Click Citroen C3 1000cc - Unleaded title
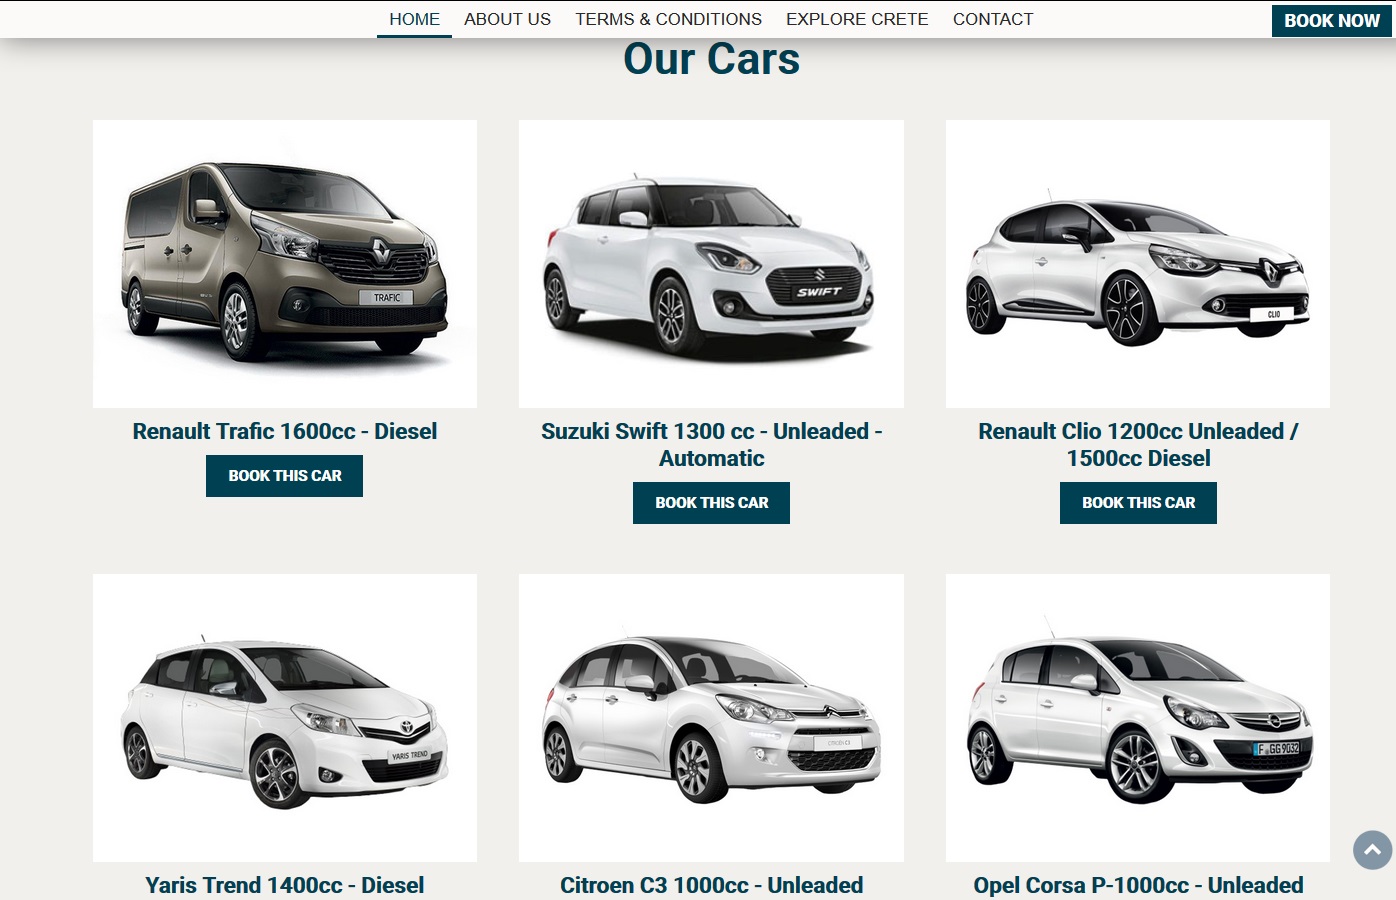The width and height of the screenshot is (1396, 900). point(711,885)
